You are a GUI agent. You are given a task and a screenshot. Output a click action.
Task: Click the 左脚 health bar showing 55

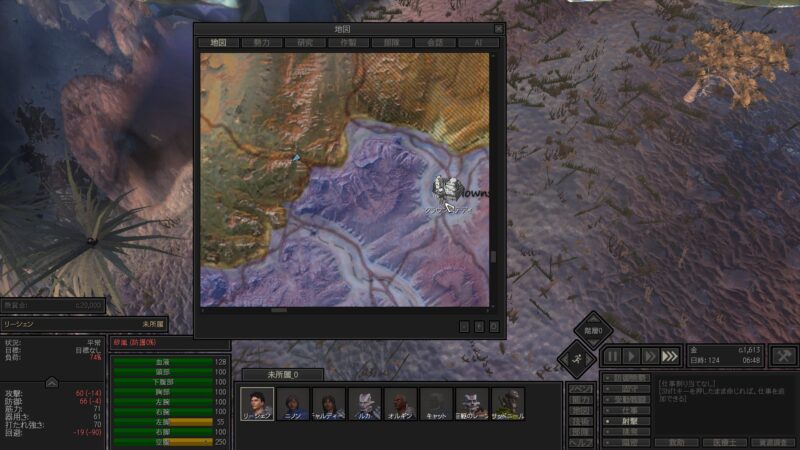pyautogui.click(x=163, y=422)
